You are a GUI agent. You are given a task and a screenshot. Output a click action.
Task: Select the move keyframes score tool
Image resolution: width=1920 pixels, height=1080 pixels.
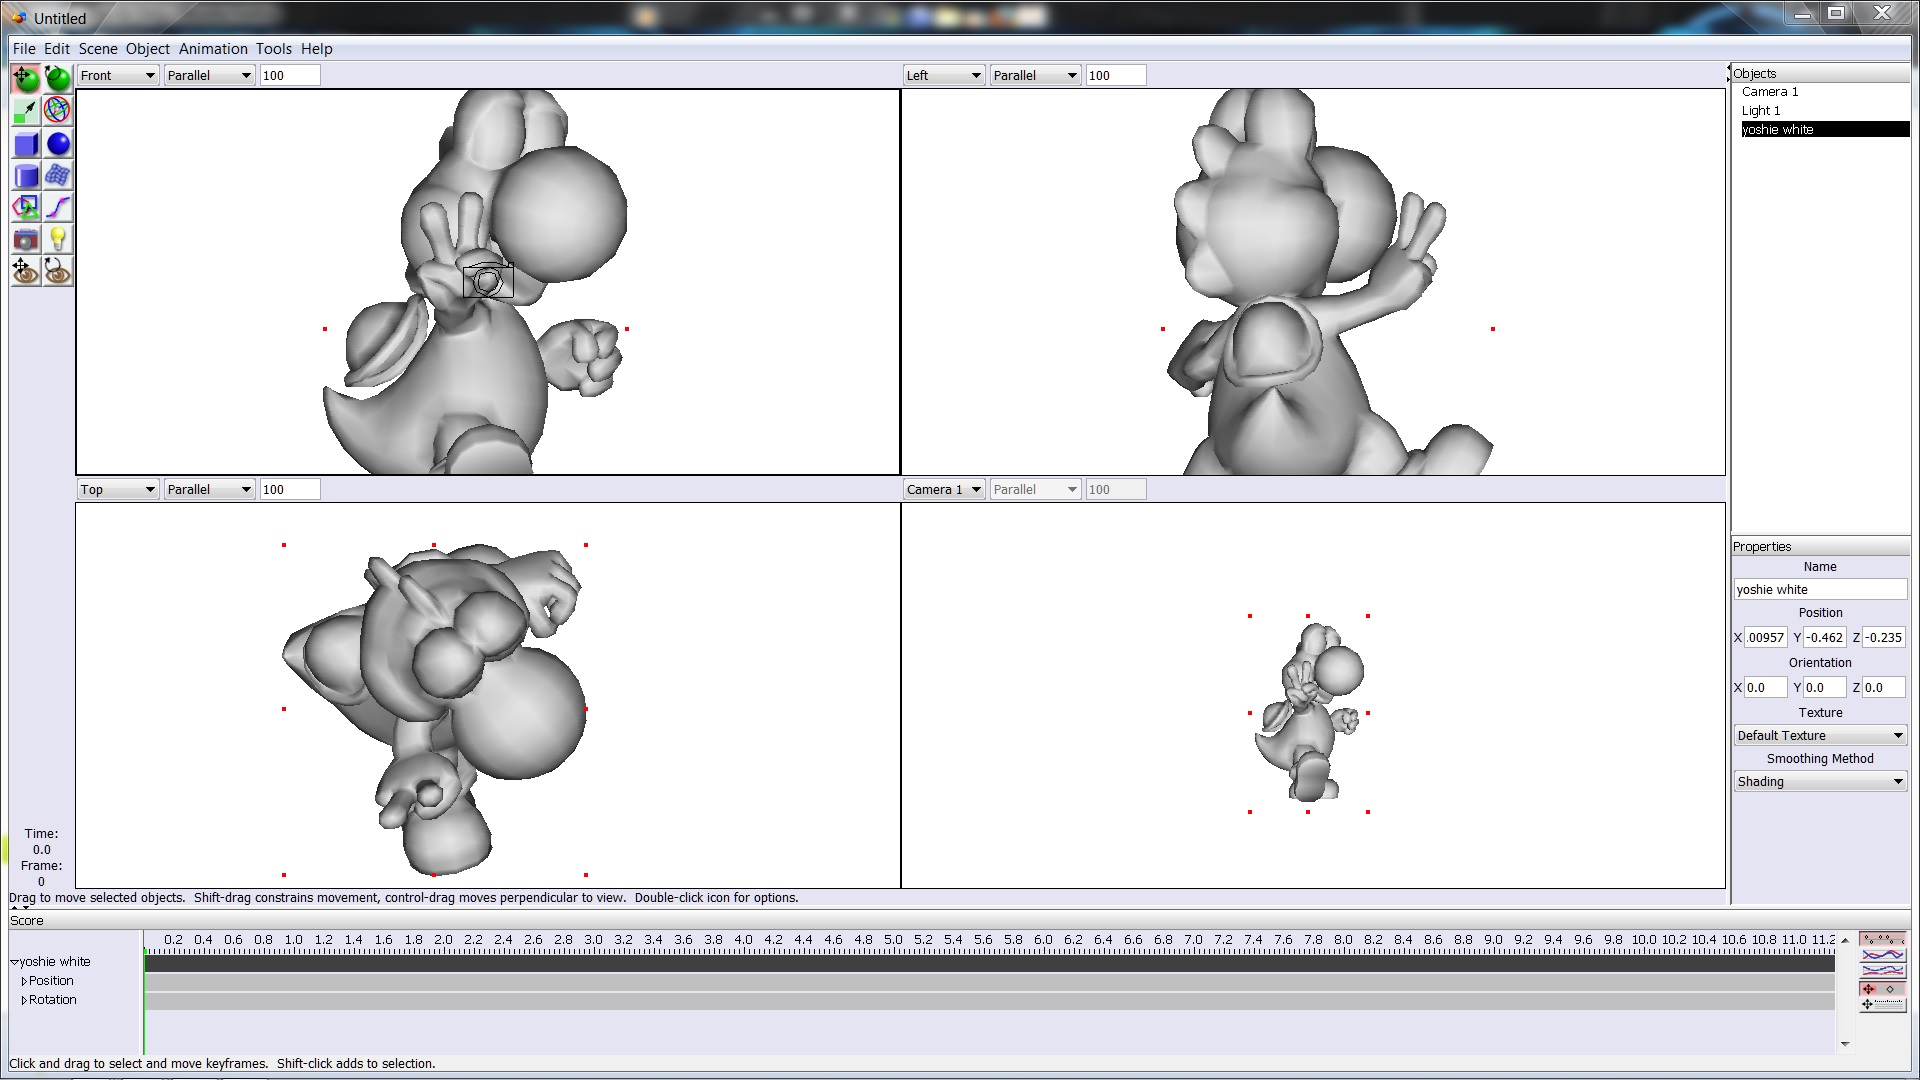1882,989
